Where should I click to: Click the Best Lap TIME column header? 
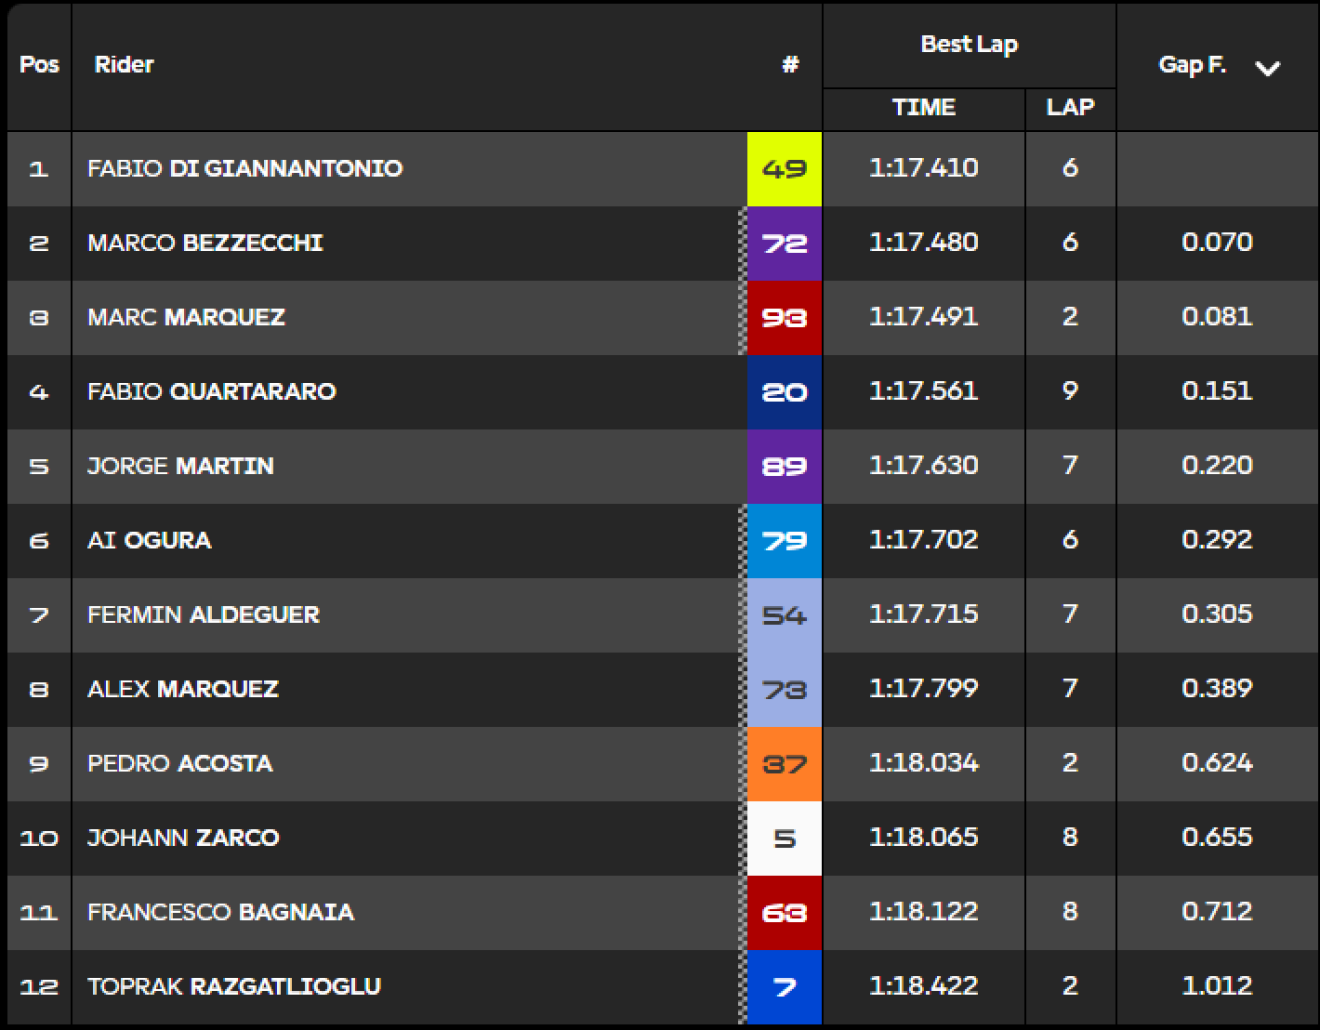pyautogui.click(x=923, y=108)
